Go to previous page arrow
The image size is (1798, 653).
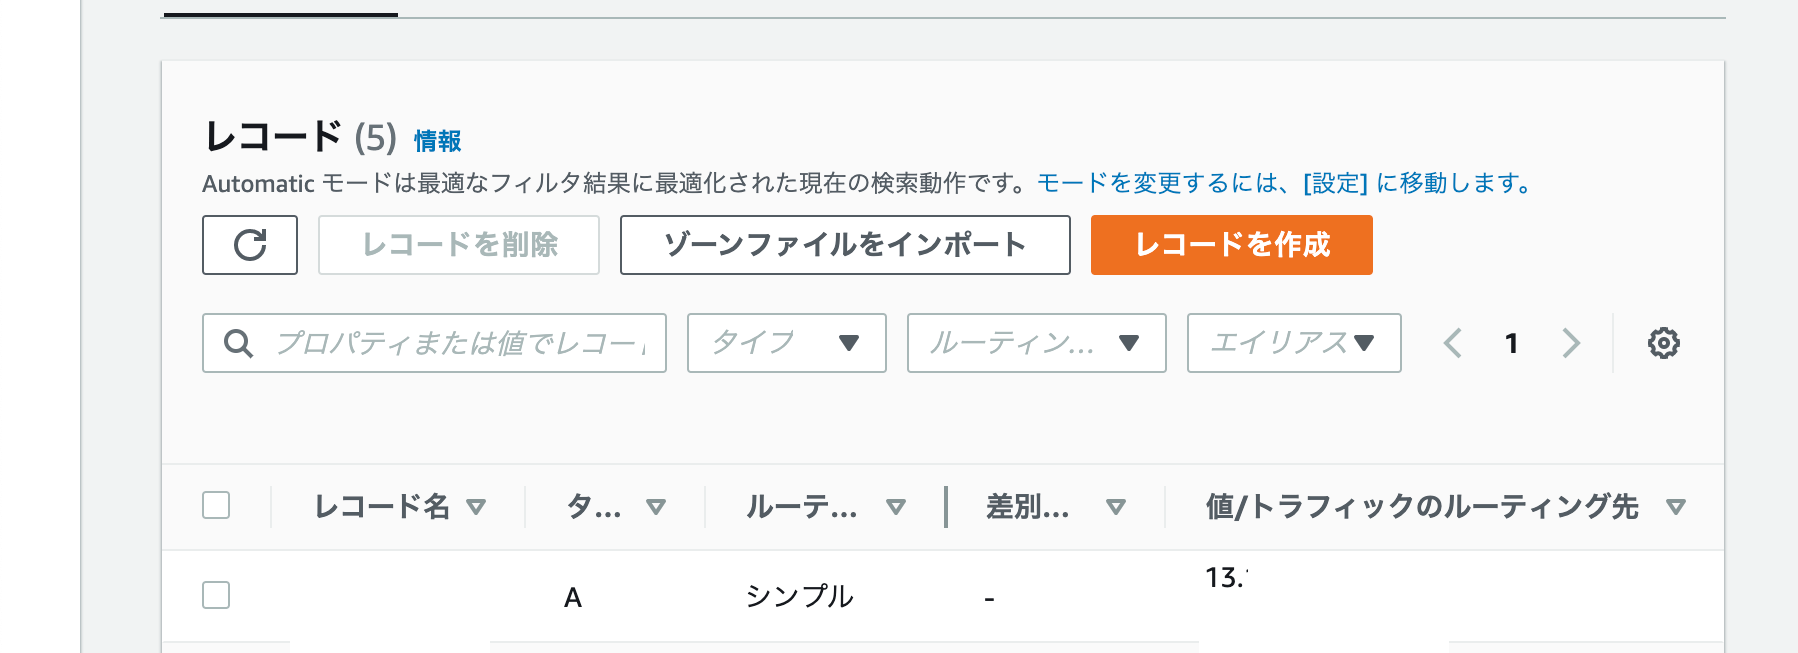coord(1453,343)
